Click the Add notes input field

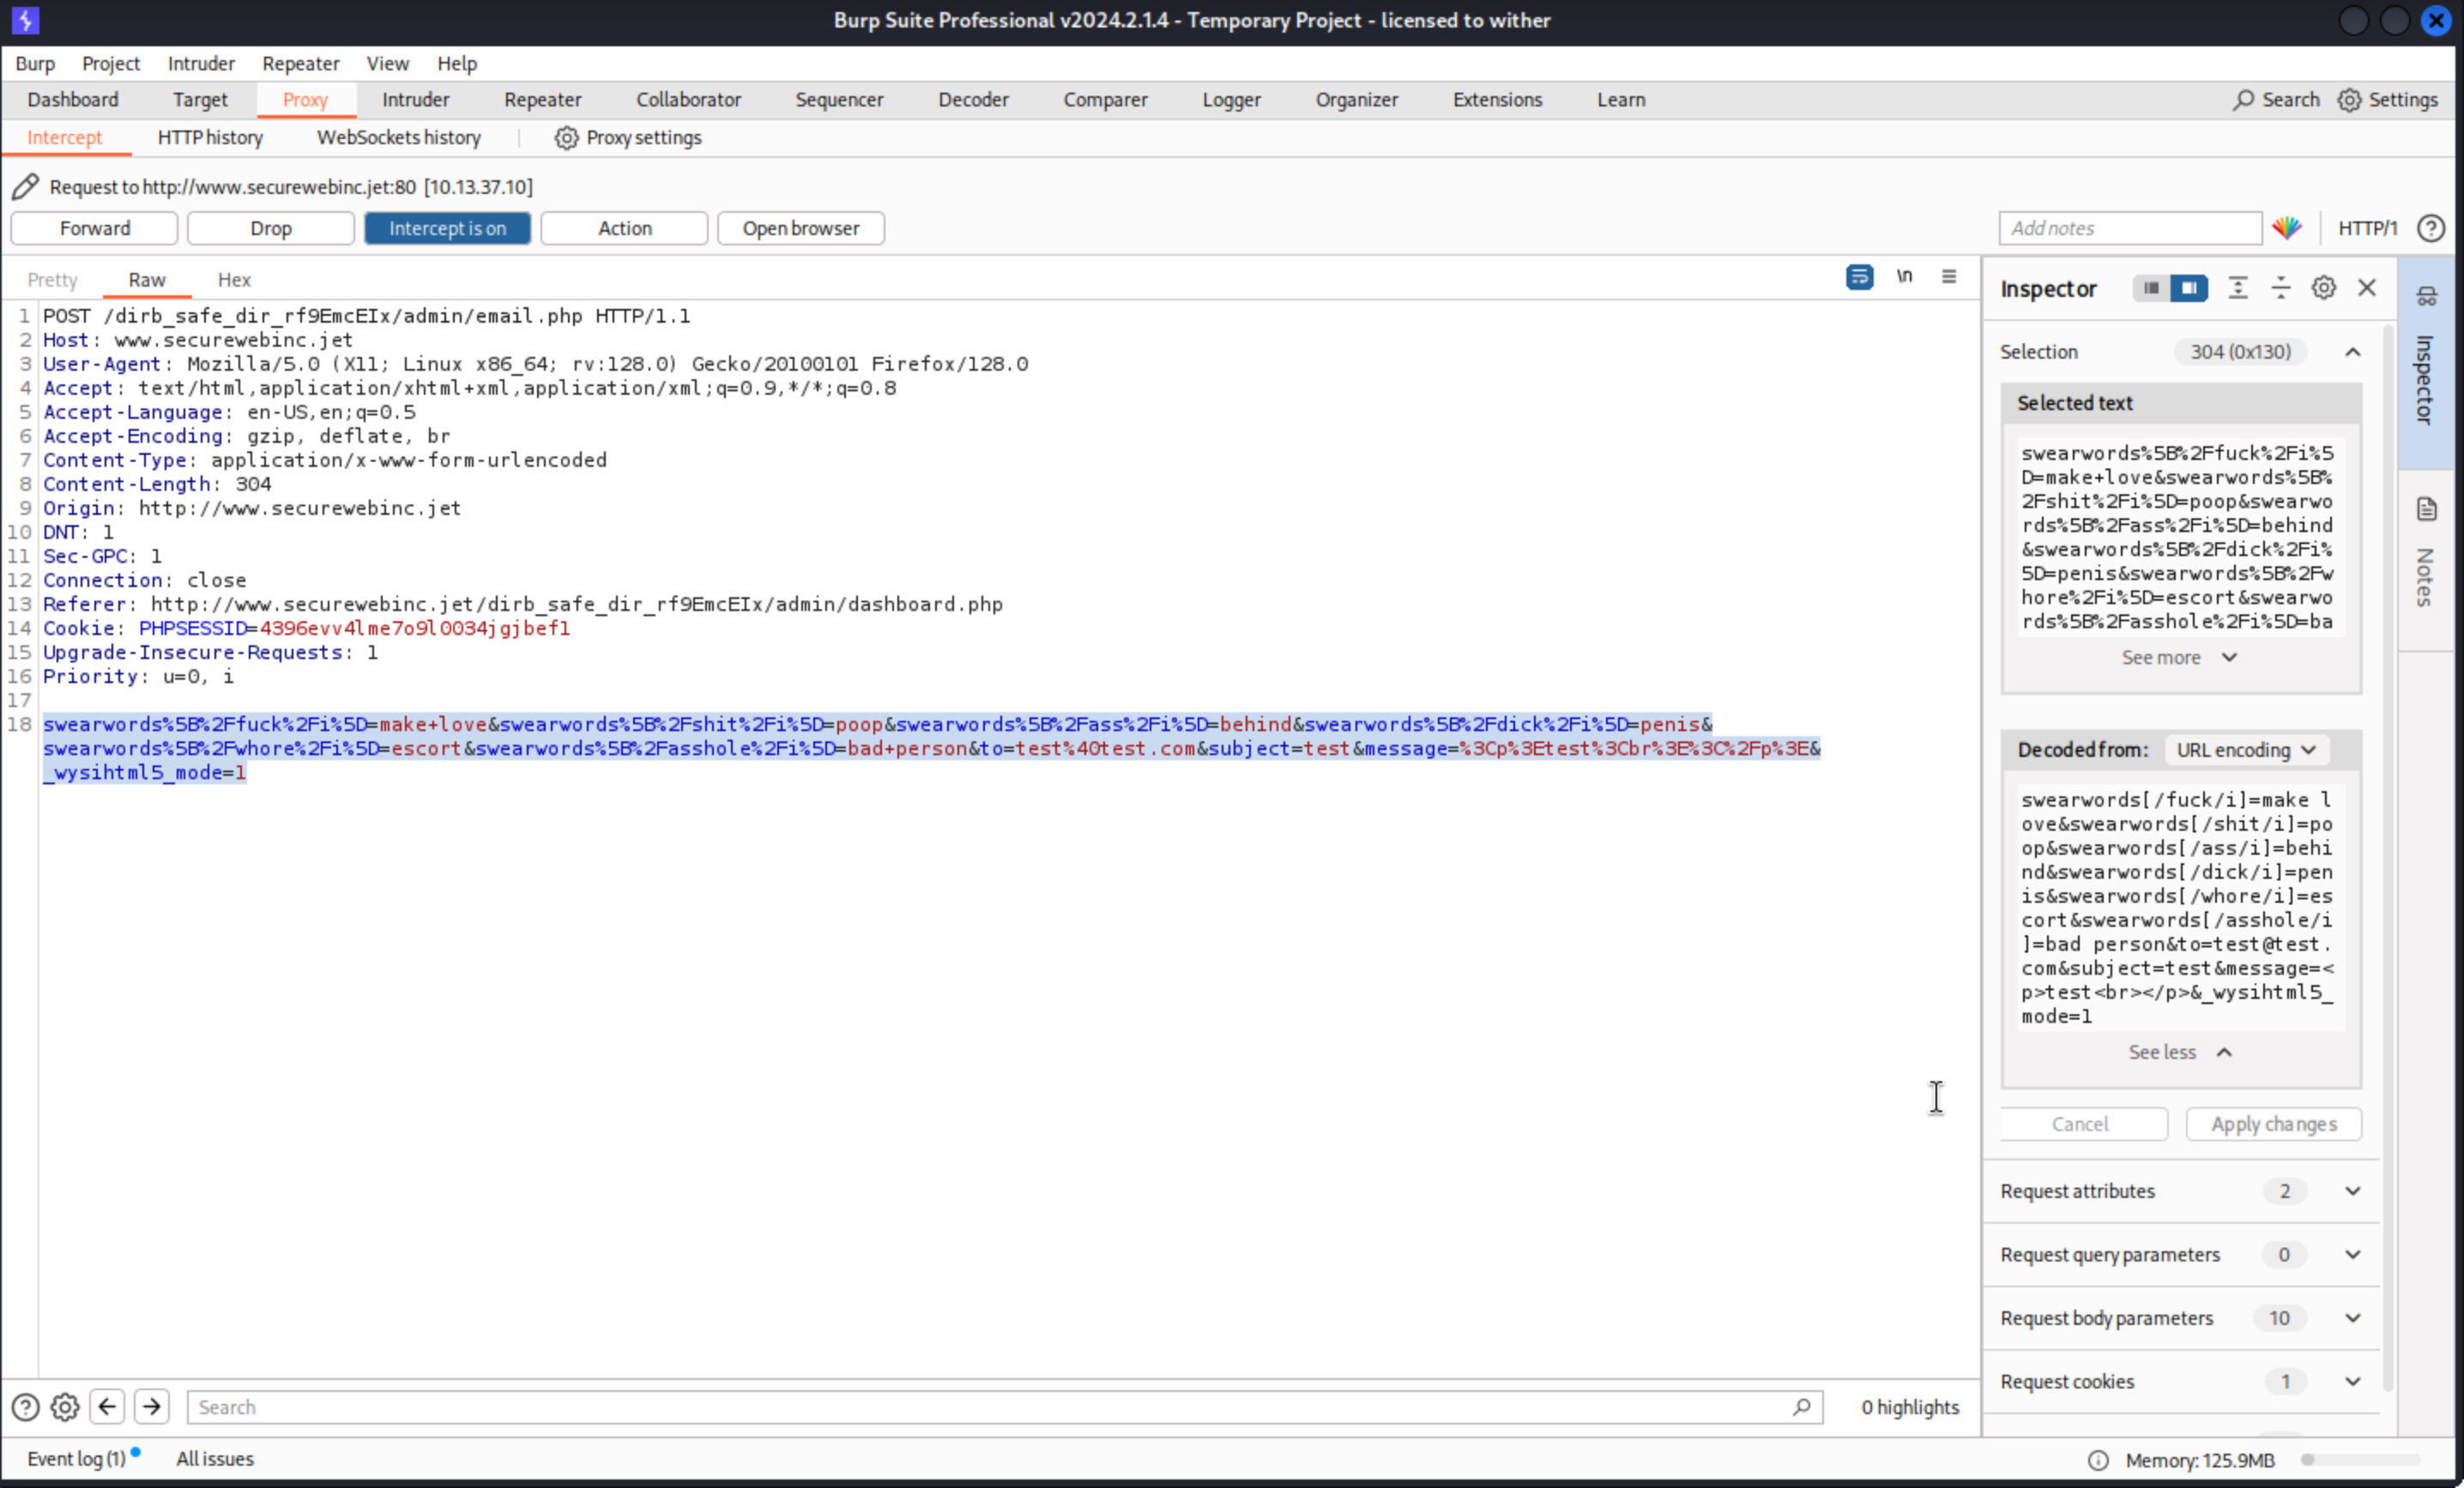coord(2130,228)
